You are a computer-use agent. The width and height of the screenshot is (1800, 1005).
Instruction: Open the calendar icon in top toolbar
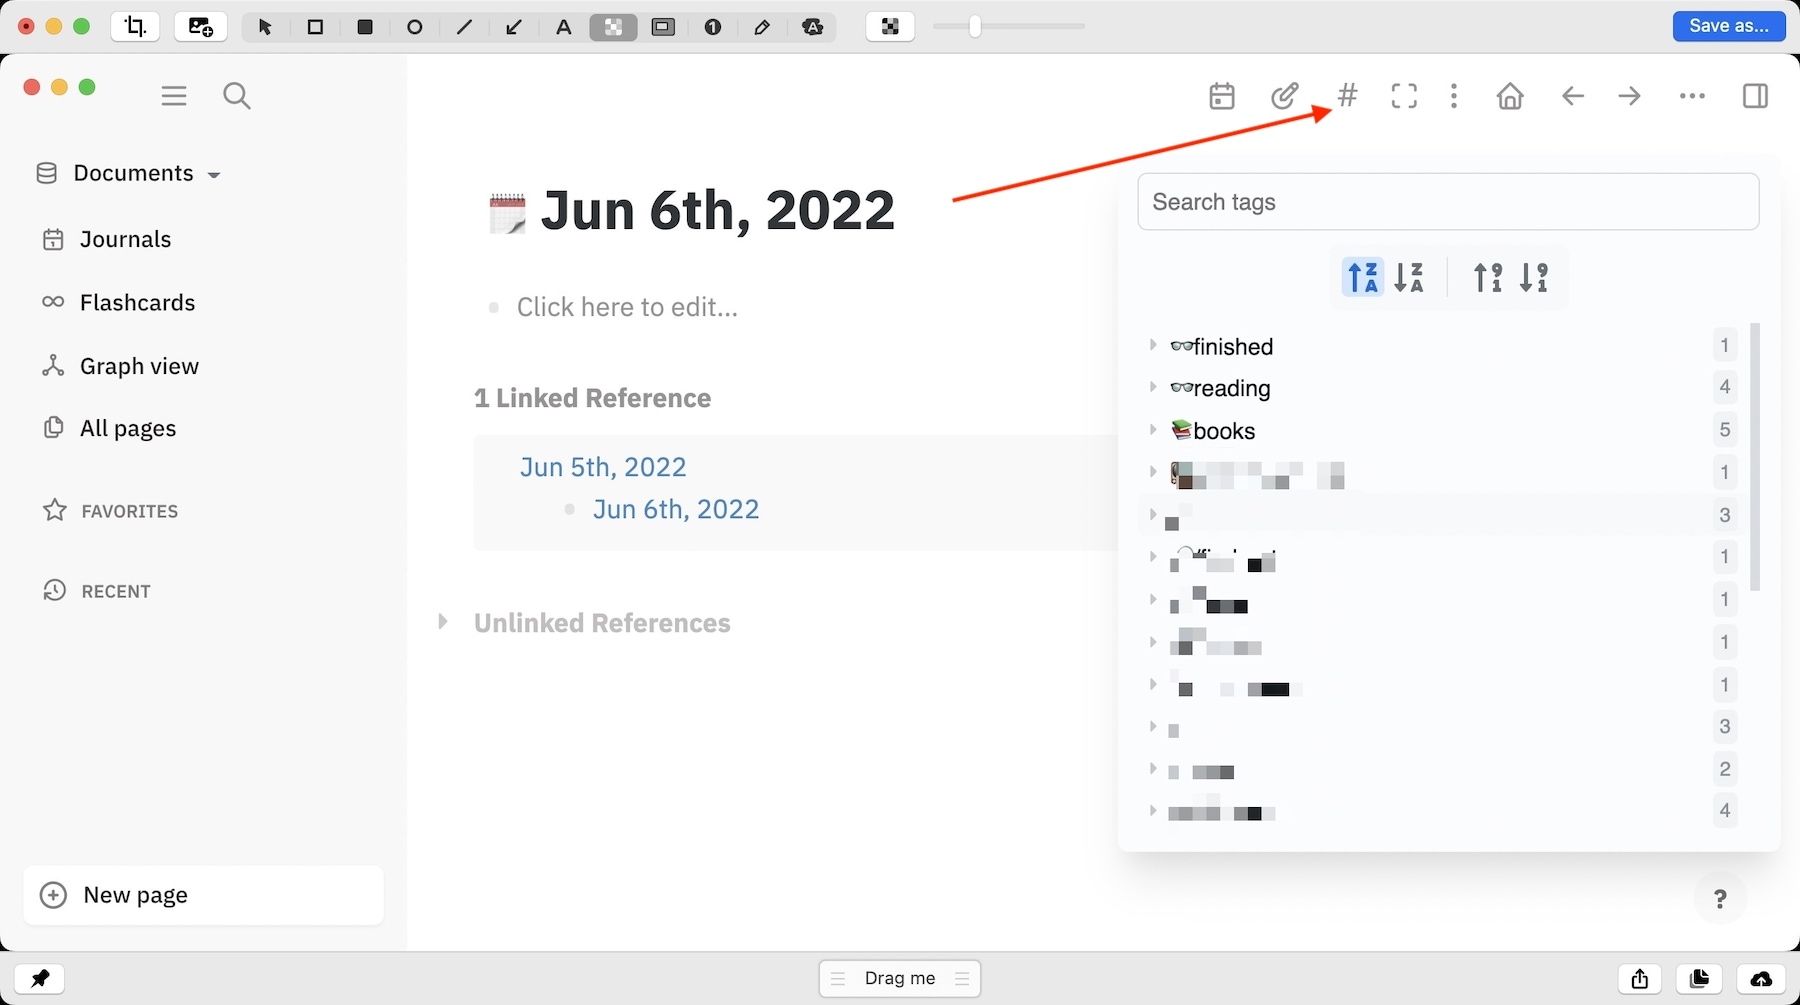1221,96
